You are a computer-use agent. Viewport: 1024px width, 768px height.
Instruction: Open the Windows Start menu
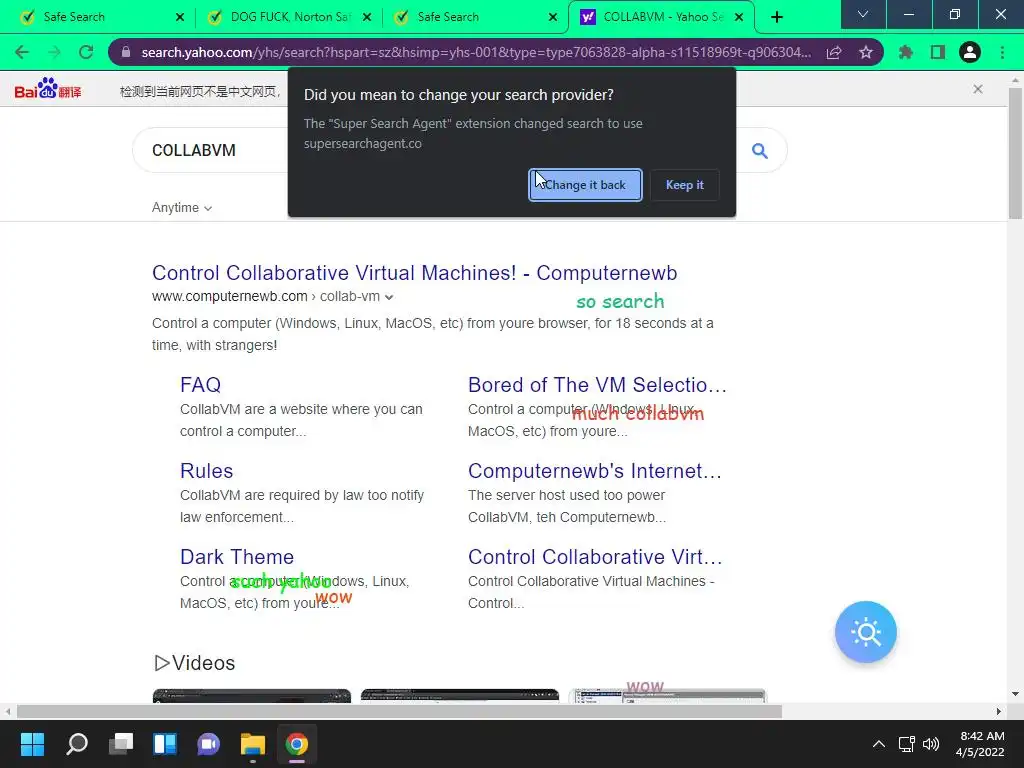[32, 744]
